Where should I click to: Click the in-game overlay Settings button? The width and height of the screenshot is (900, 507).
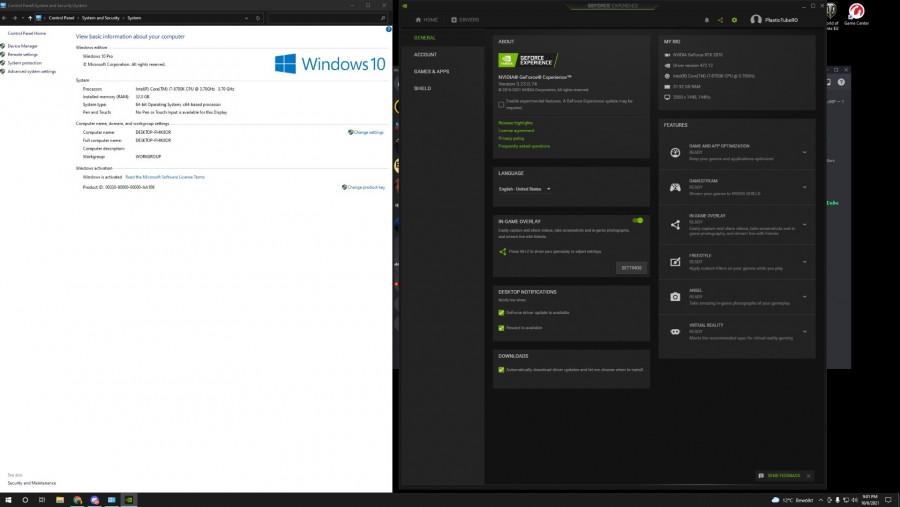(x=631, y=267)
